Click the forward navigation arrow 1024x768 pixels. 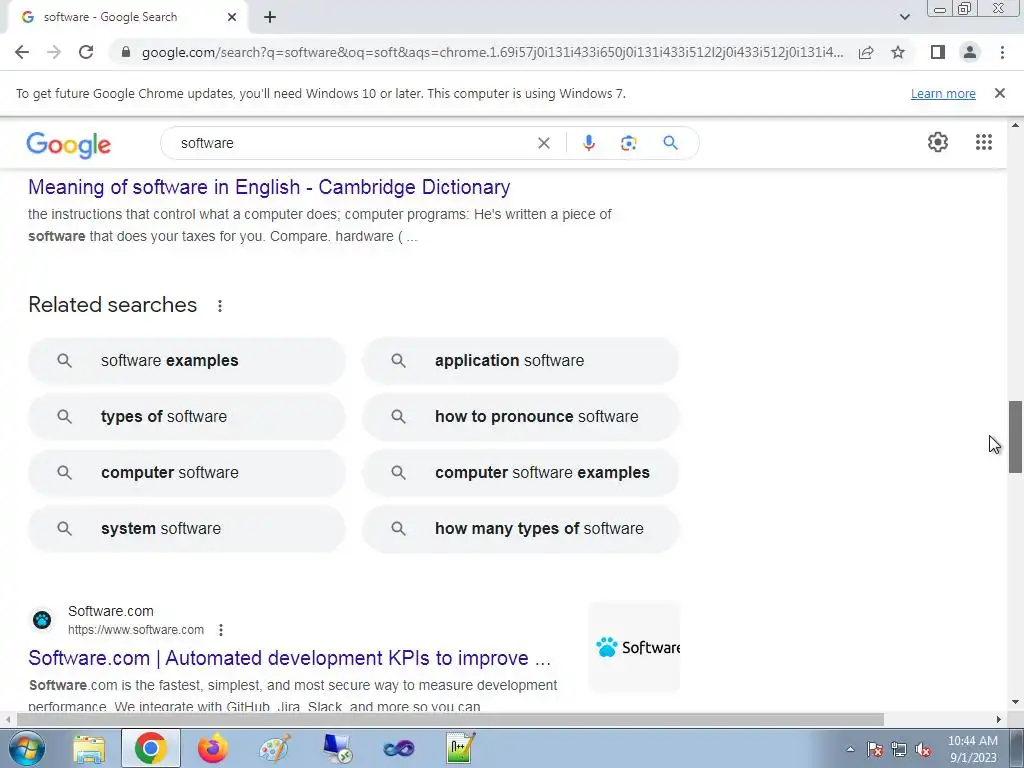(54, 52)
